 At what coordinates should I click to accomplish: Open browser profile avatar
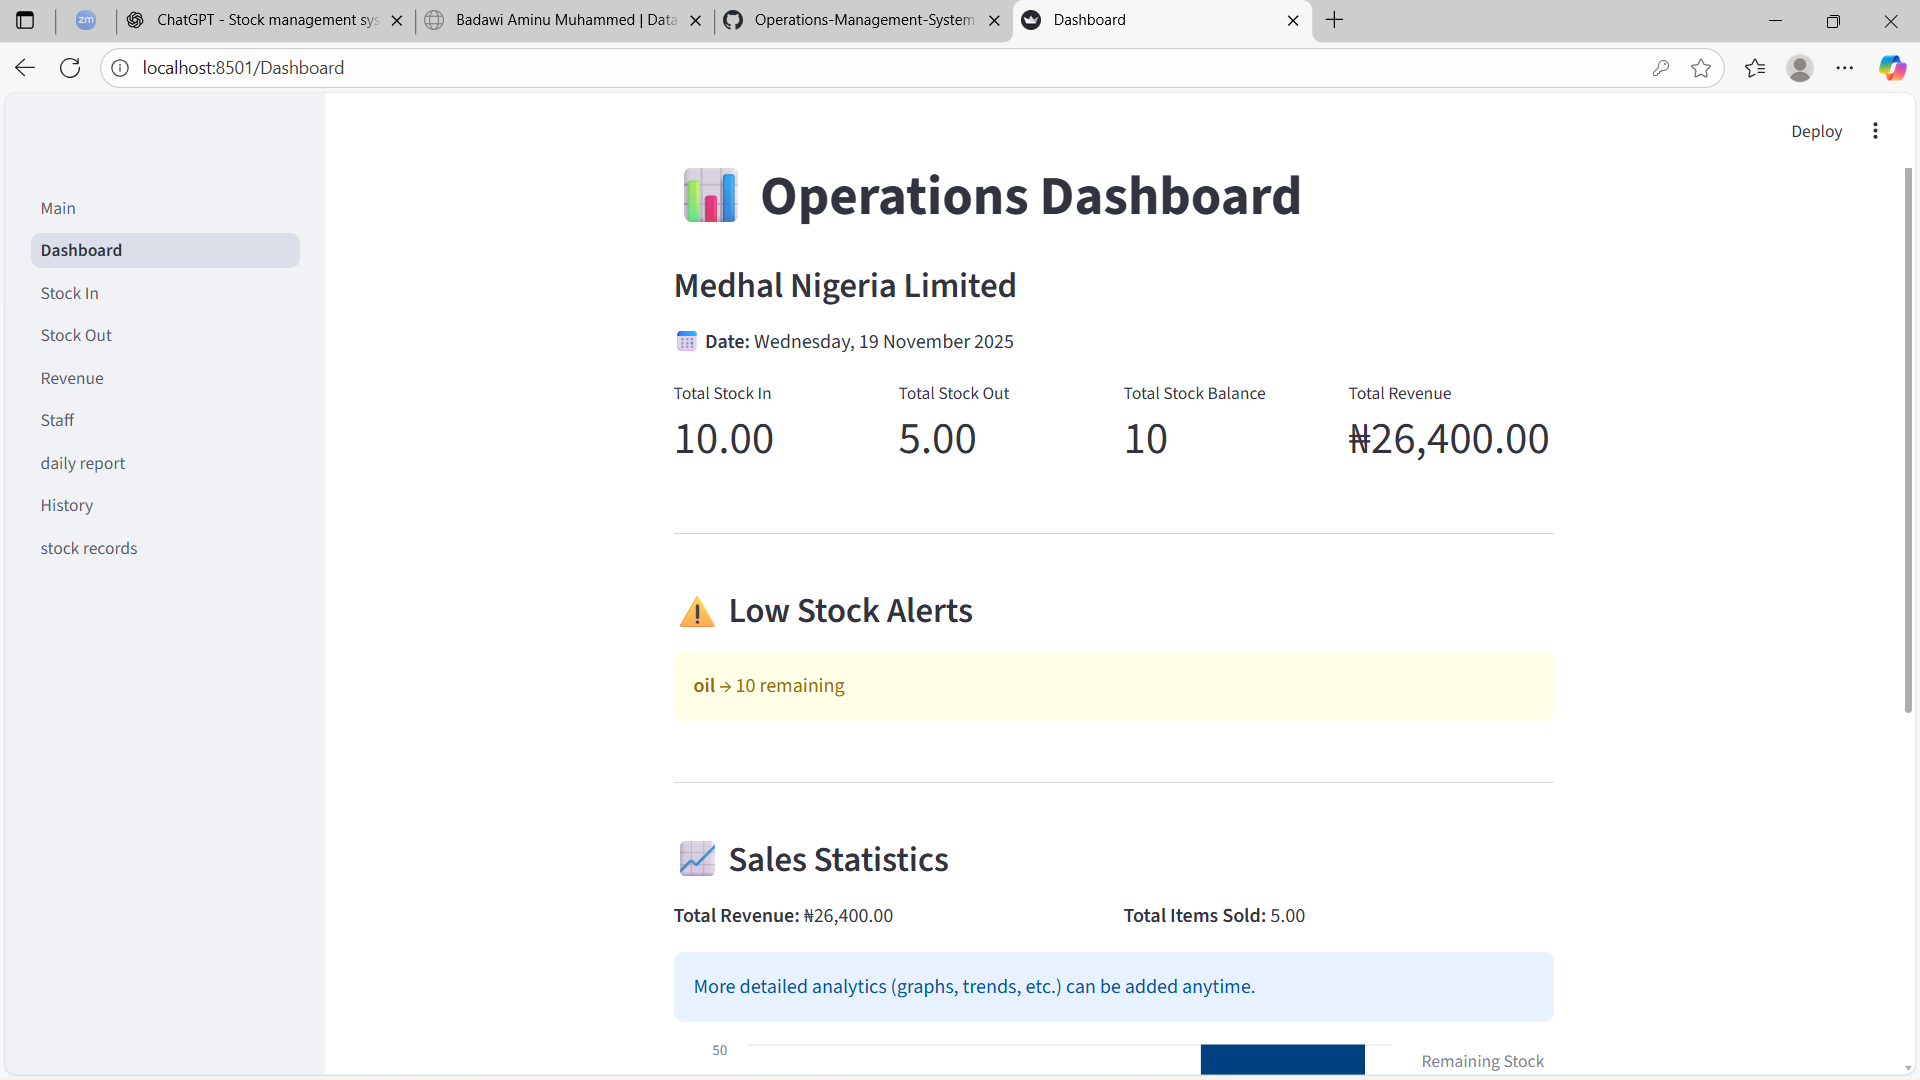(1799, 68)
